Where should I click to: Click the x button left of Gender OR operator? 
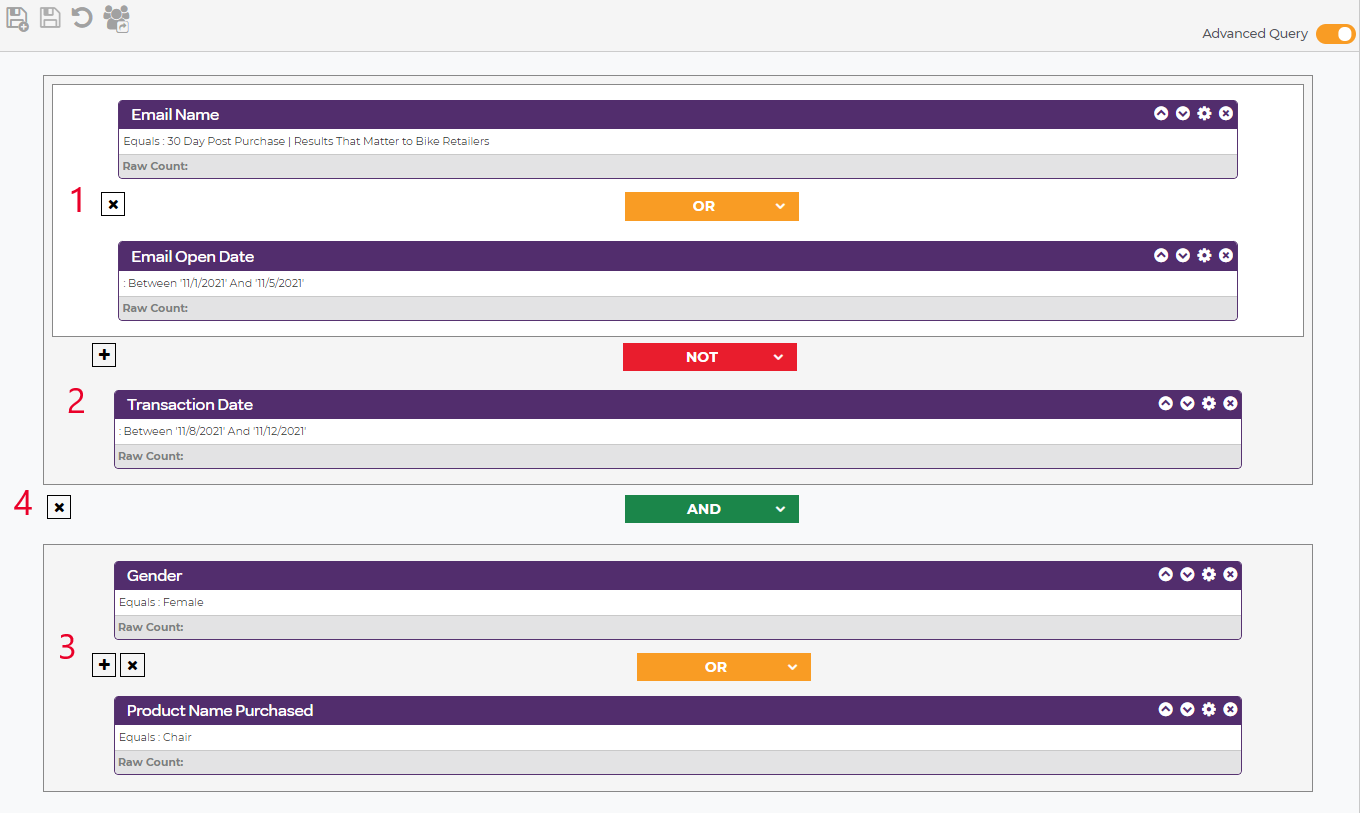click(x=133, y=665)
